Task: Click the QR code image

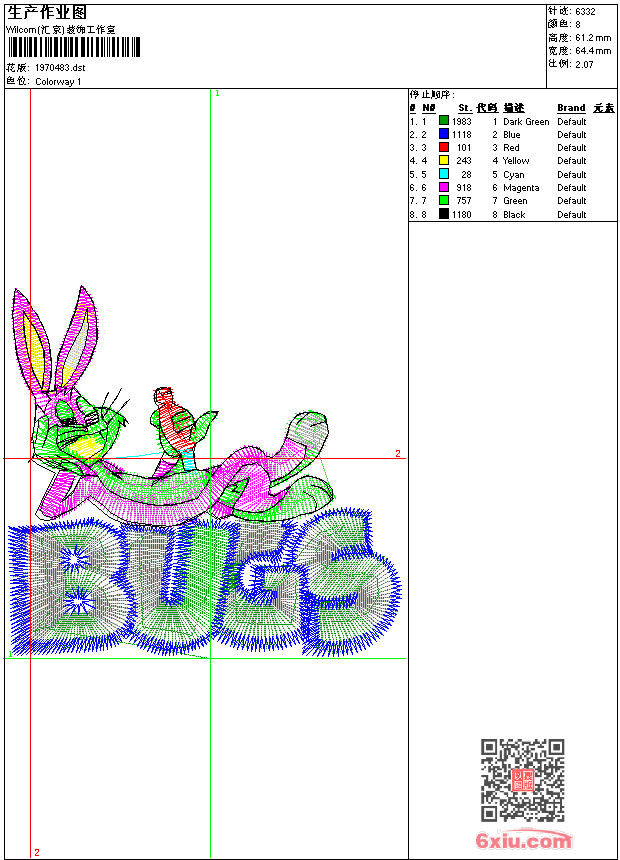Action: (x=523, y=780)
